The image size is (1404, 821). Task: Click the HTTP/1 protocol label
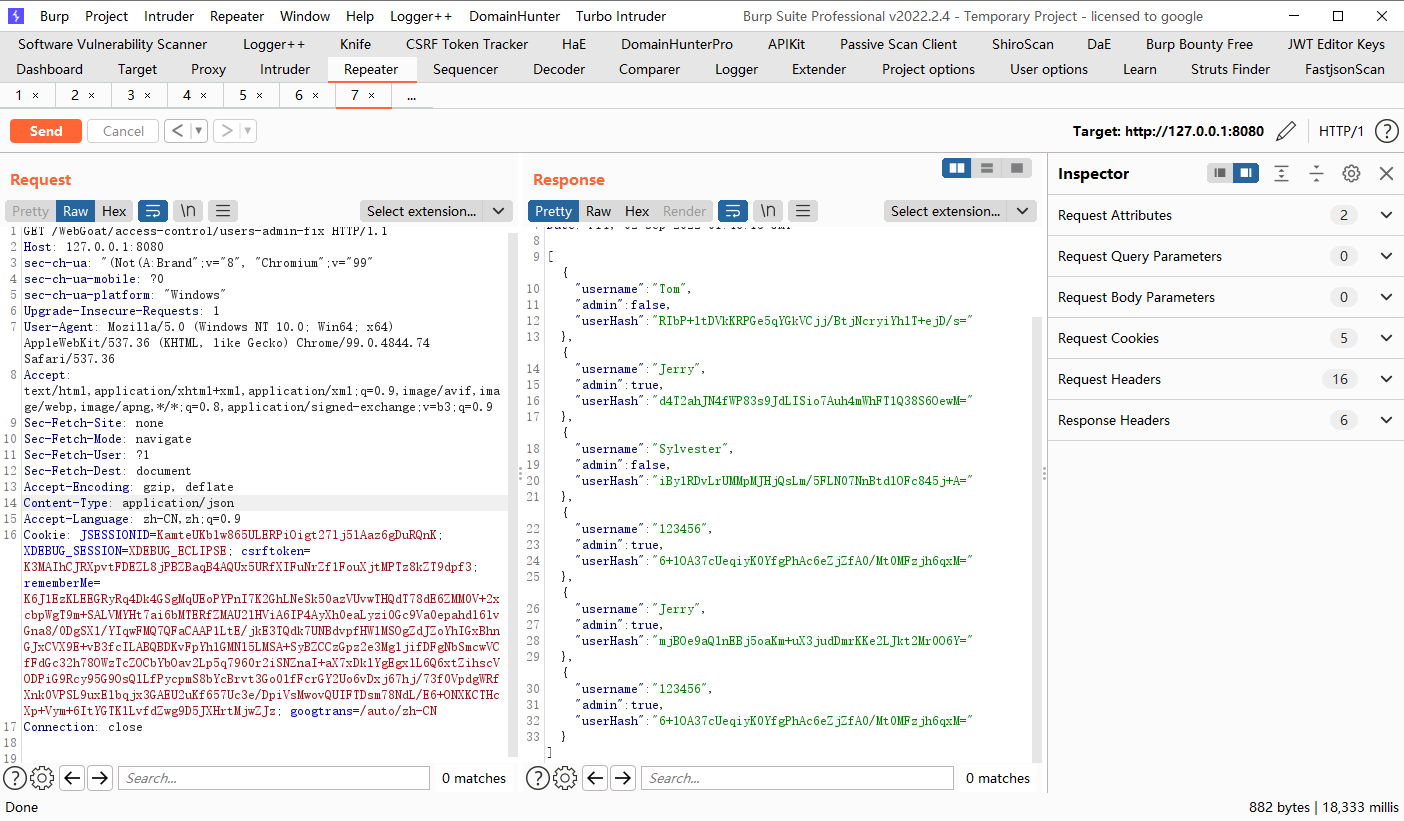[x=1341, y=131]
